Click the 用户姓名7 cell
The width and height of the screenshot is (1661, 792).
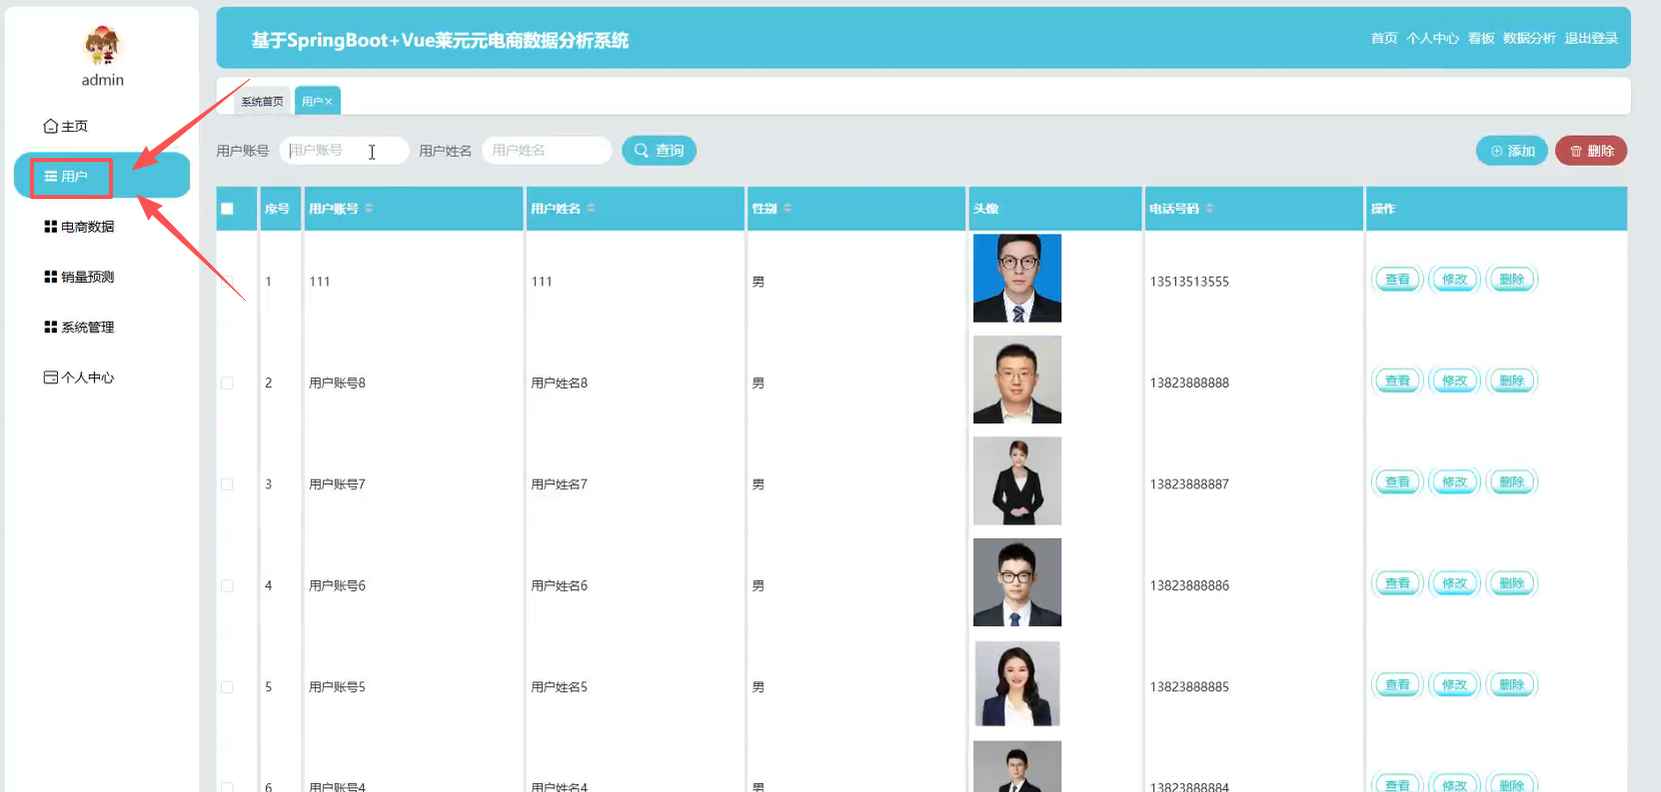click(x=559, y=484)
